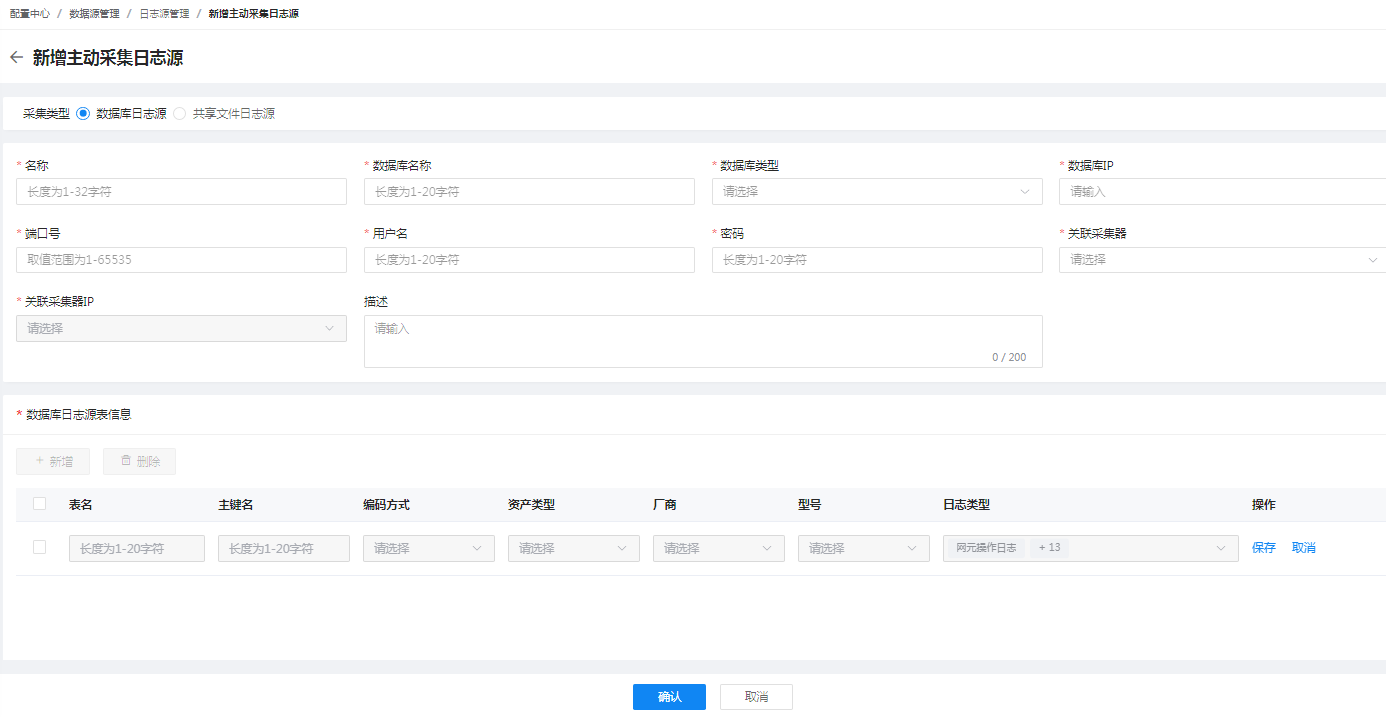Click 新增主动采集日志源 breadcrumb item
The height and width of the screenshot is (717, 1386).
click(x=253, y=14)
